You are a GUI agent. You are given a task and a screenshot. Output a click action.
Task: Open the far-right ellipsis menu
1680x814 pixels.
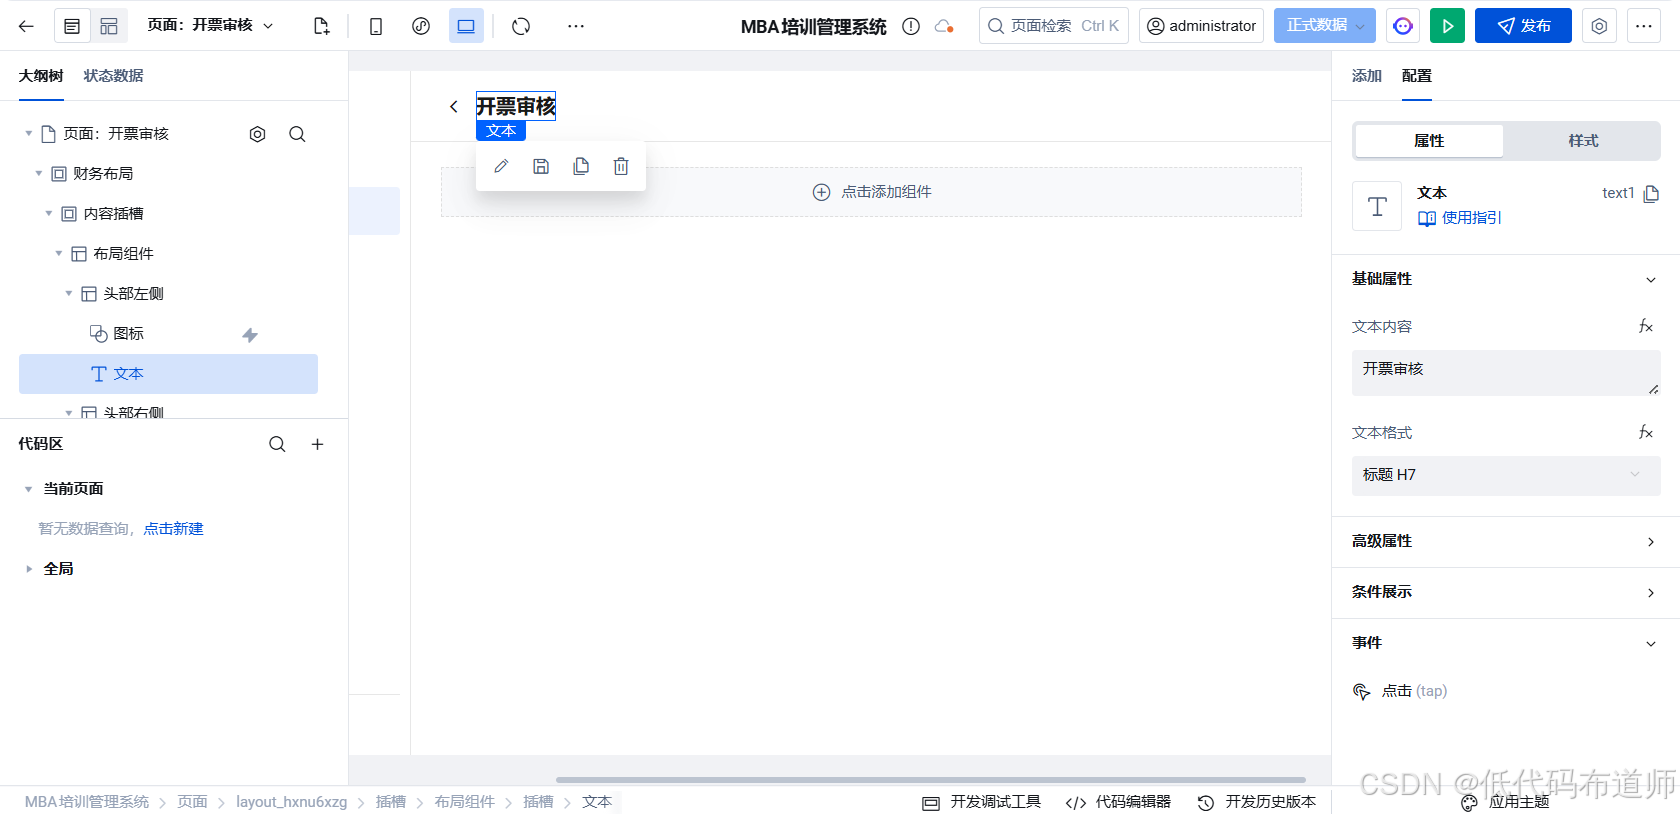pos(1644,26)
